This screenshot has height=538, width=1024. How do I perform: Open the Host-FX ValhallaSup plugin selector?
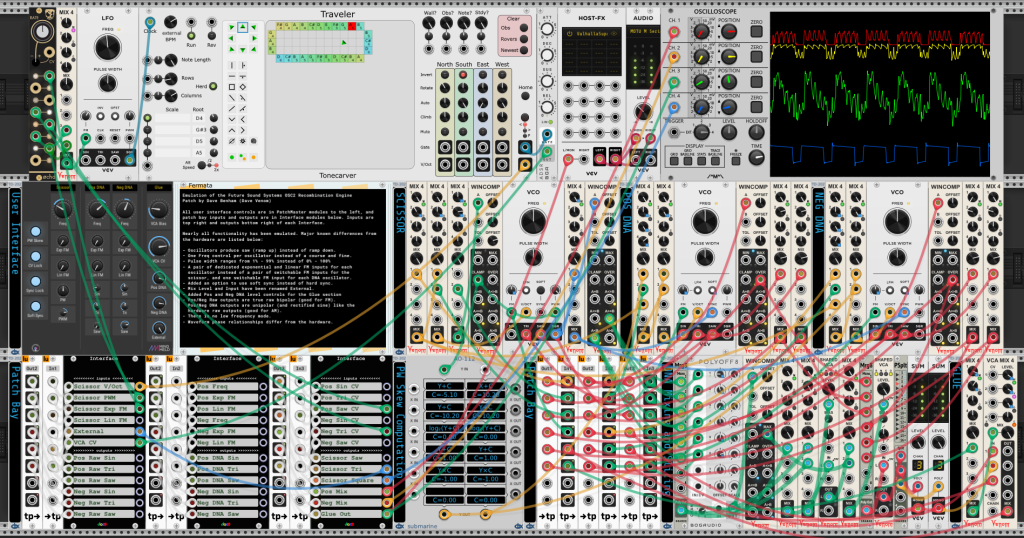pyautogui.click(x=592, y=33)
